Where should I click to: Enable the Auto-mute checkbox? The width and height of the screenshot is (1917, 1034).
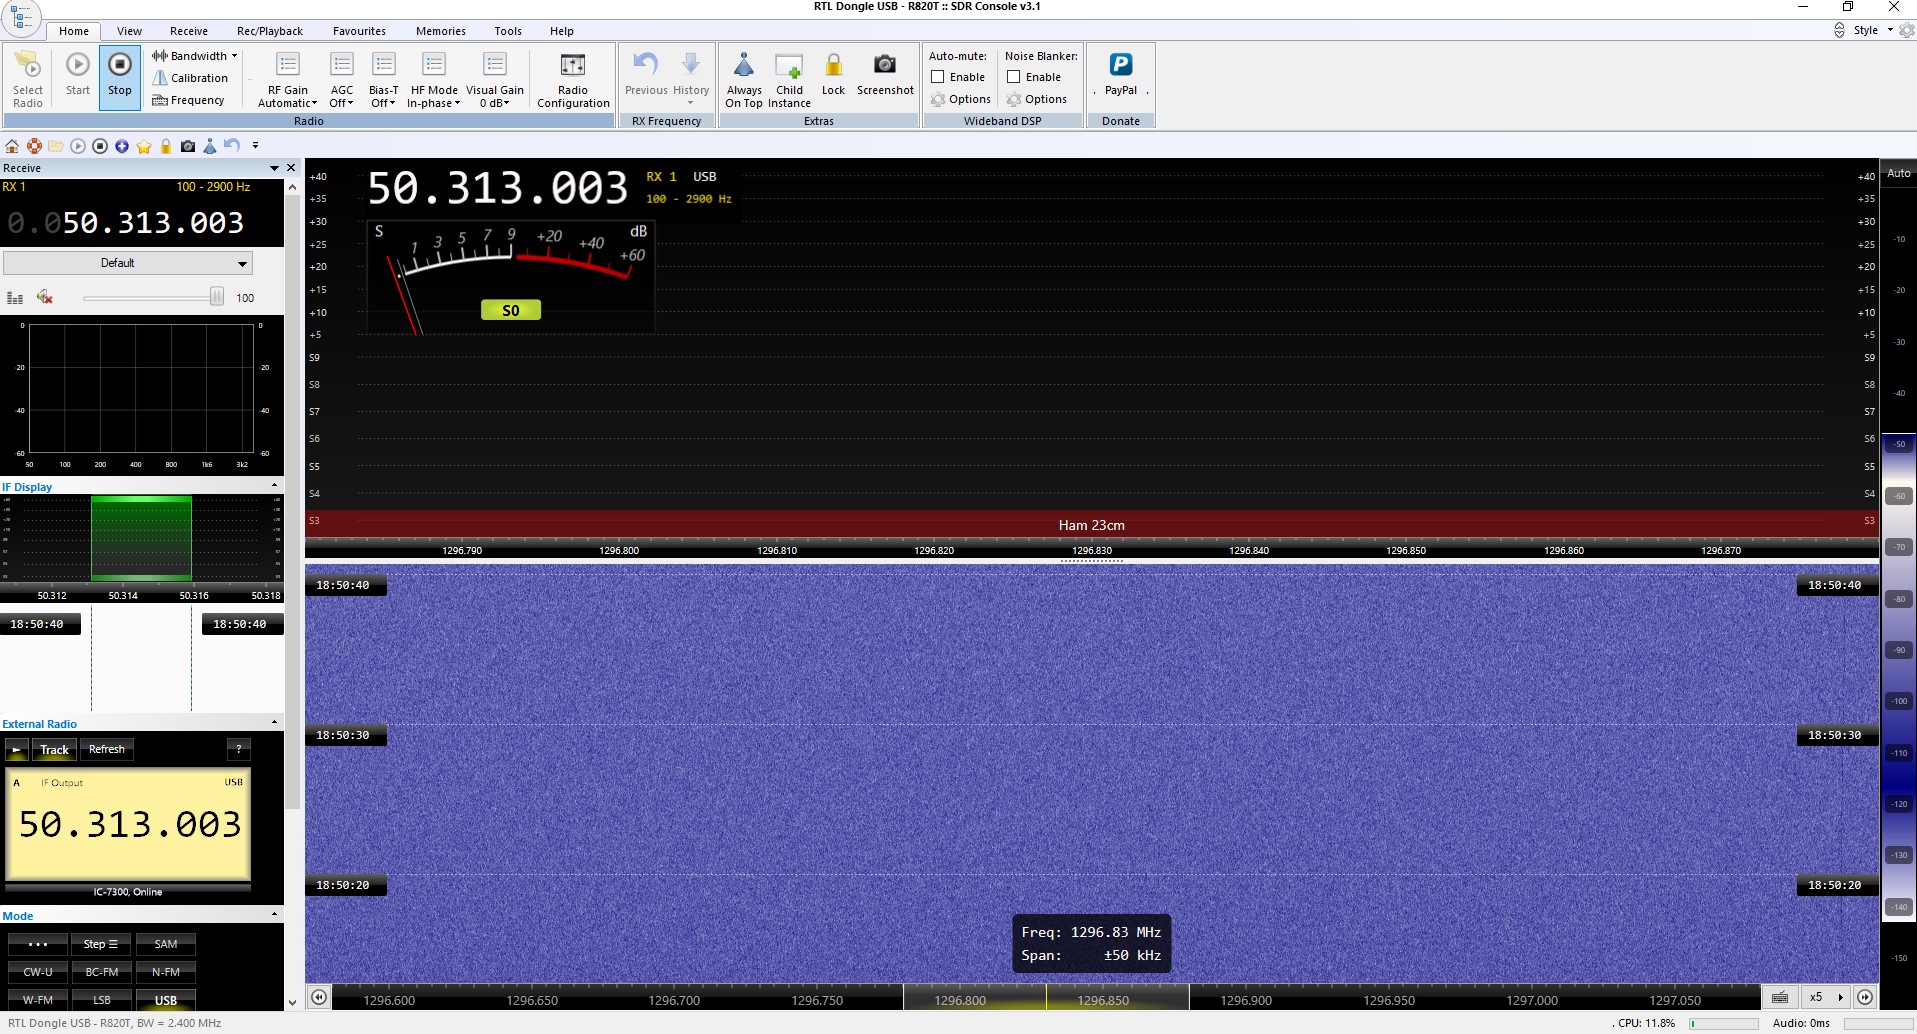(938, 77)
